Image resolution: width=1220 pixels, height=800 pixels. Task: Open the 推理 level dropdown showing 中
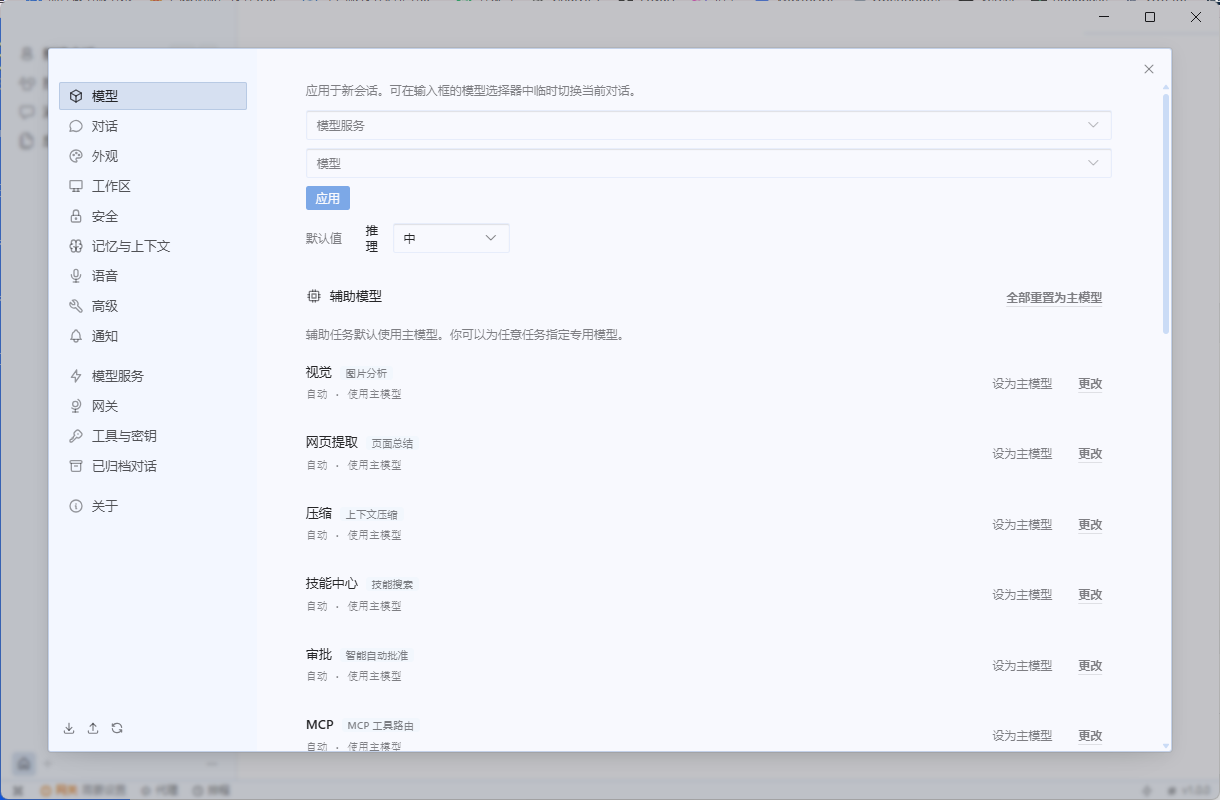click(451, 238)
